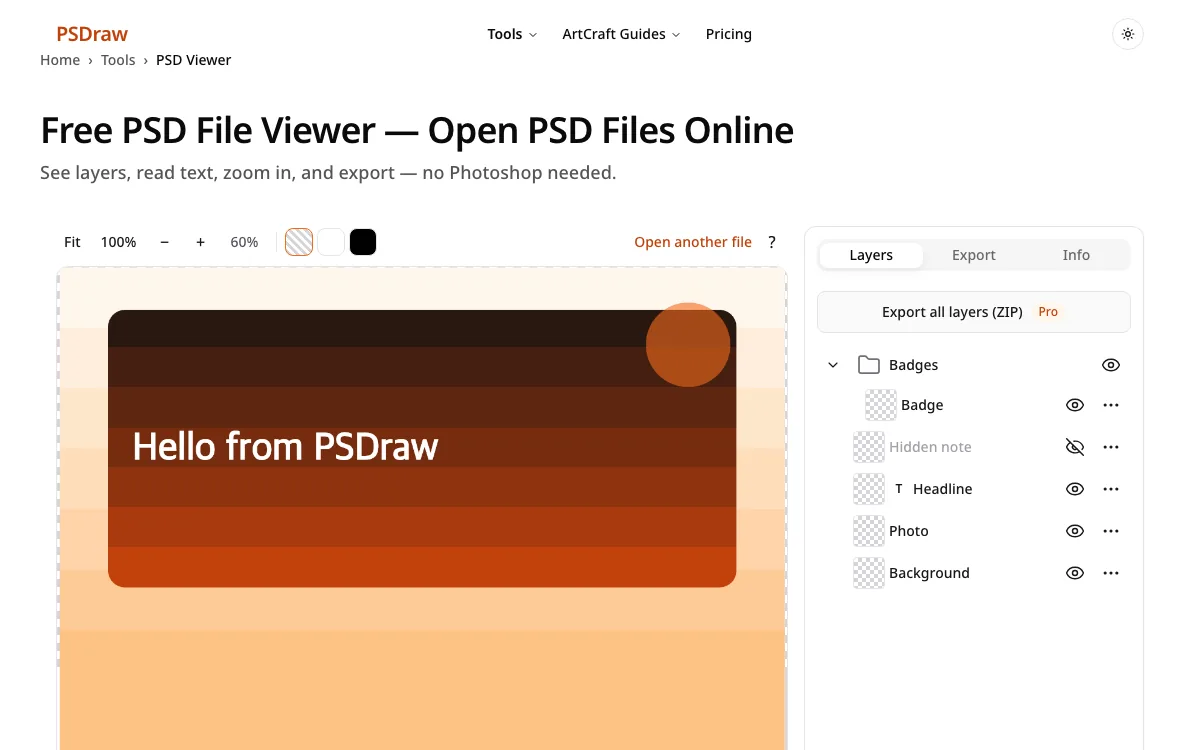Image resolution: width=1200 pixels, height=750 pixels.
Task: Click the Hidden note layer thumbnail
Action: point(869,447)
